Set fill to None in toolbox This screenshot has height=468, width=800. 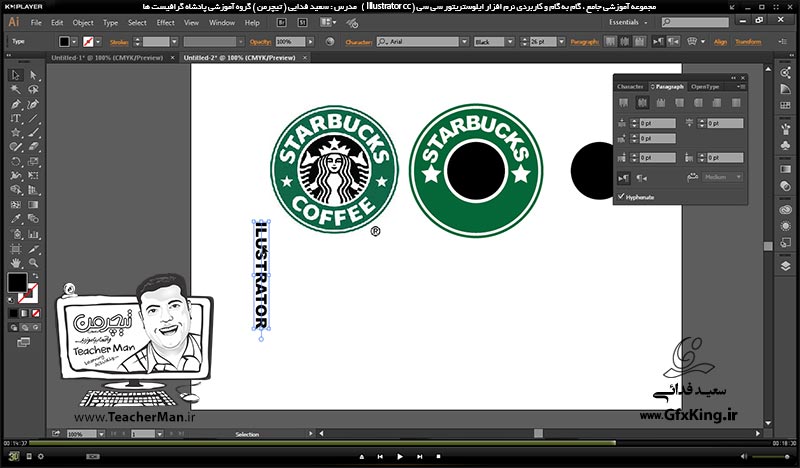tap(36, 313)
